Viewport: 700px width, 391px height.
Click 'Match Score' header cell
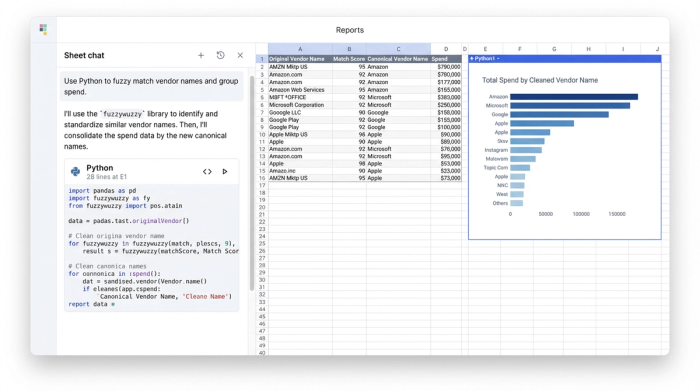click(x=349, y=59)
